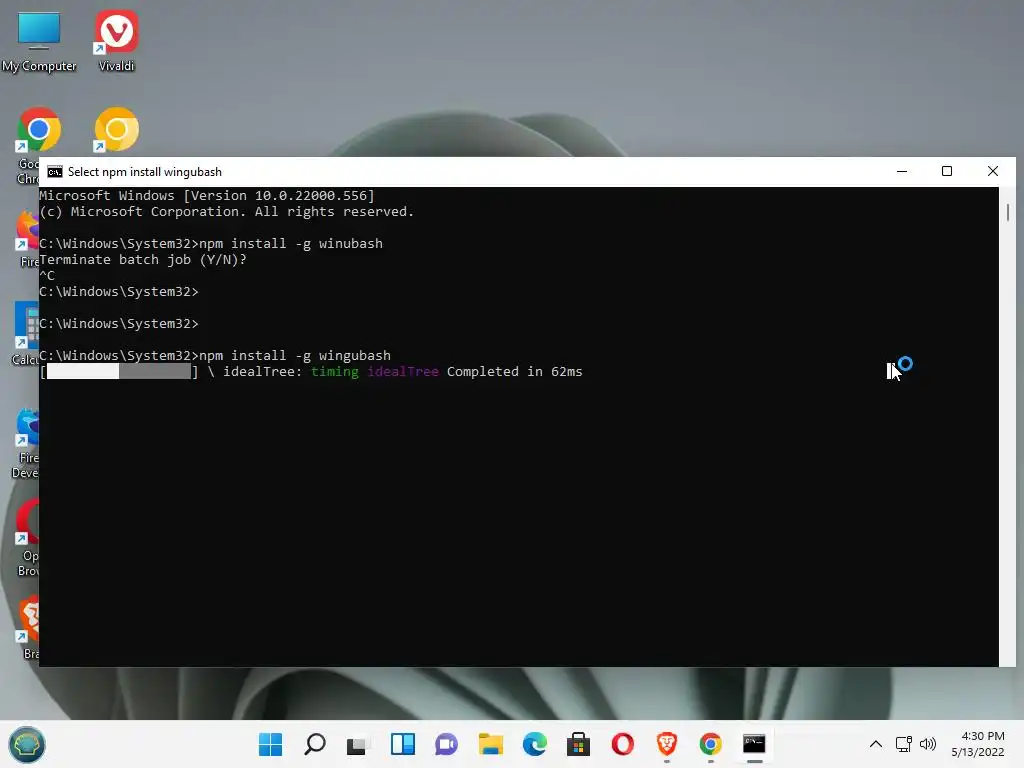Open taskbar Search

[315, 744]
